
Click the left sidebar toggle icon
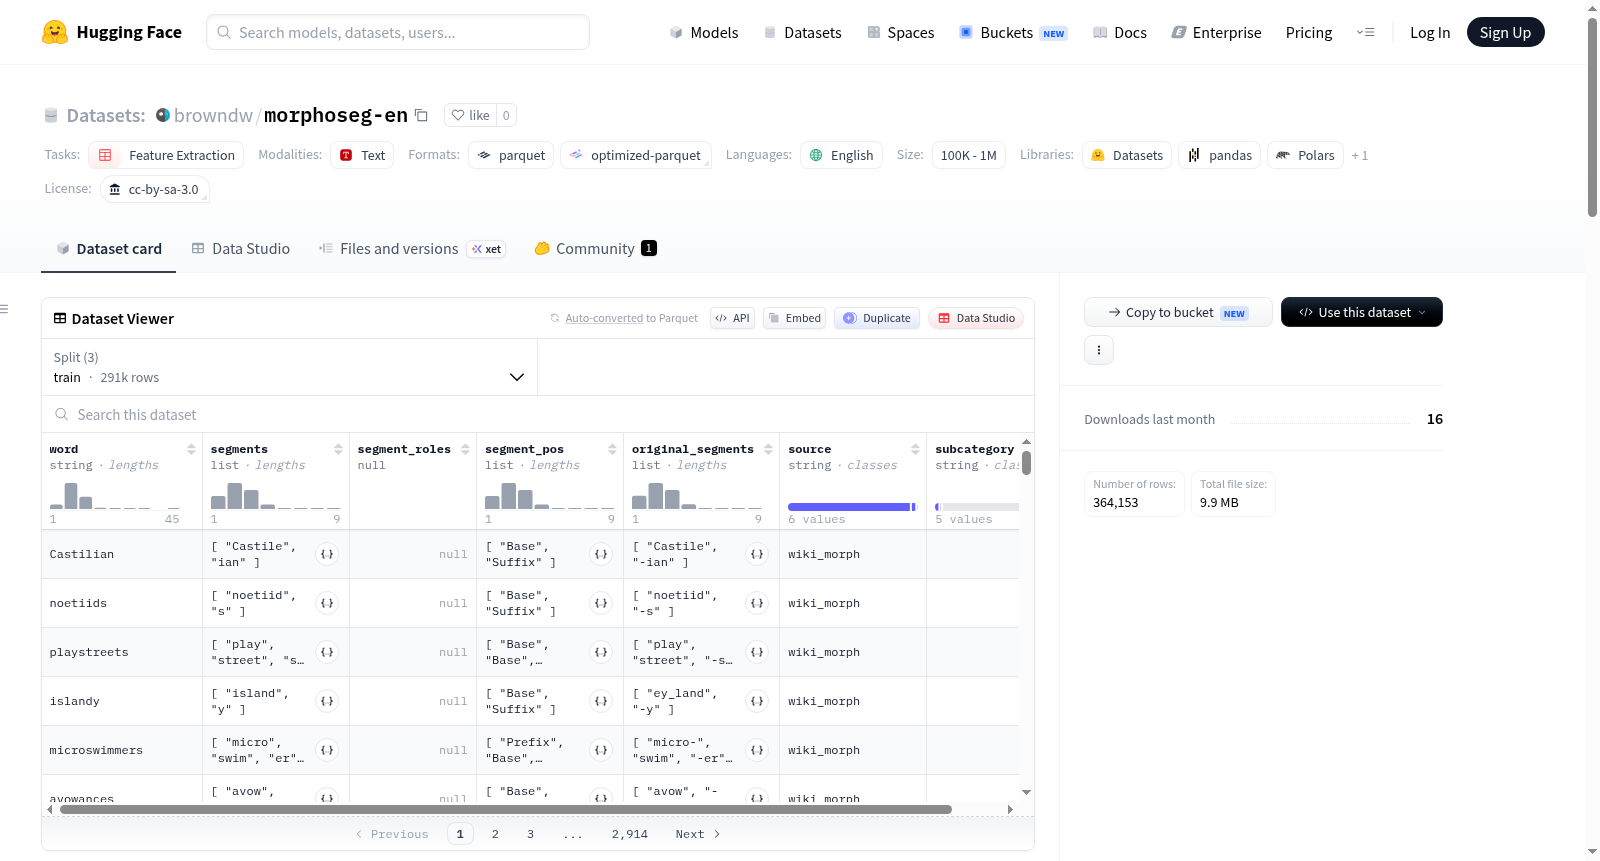pyautogui.click(x=5, y=309)
